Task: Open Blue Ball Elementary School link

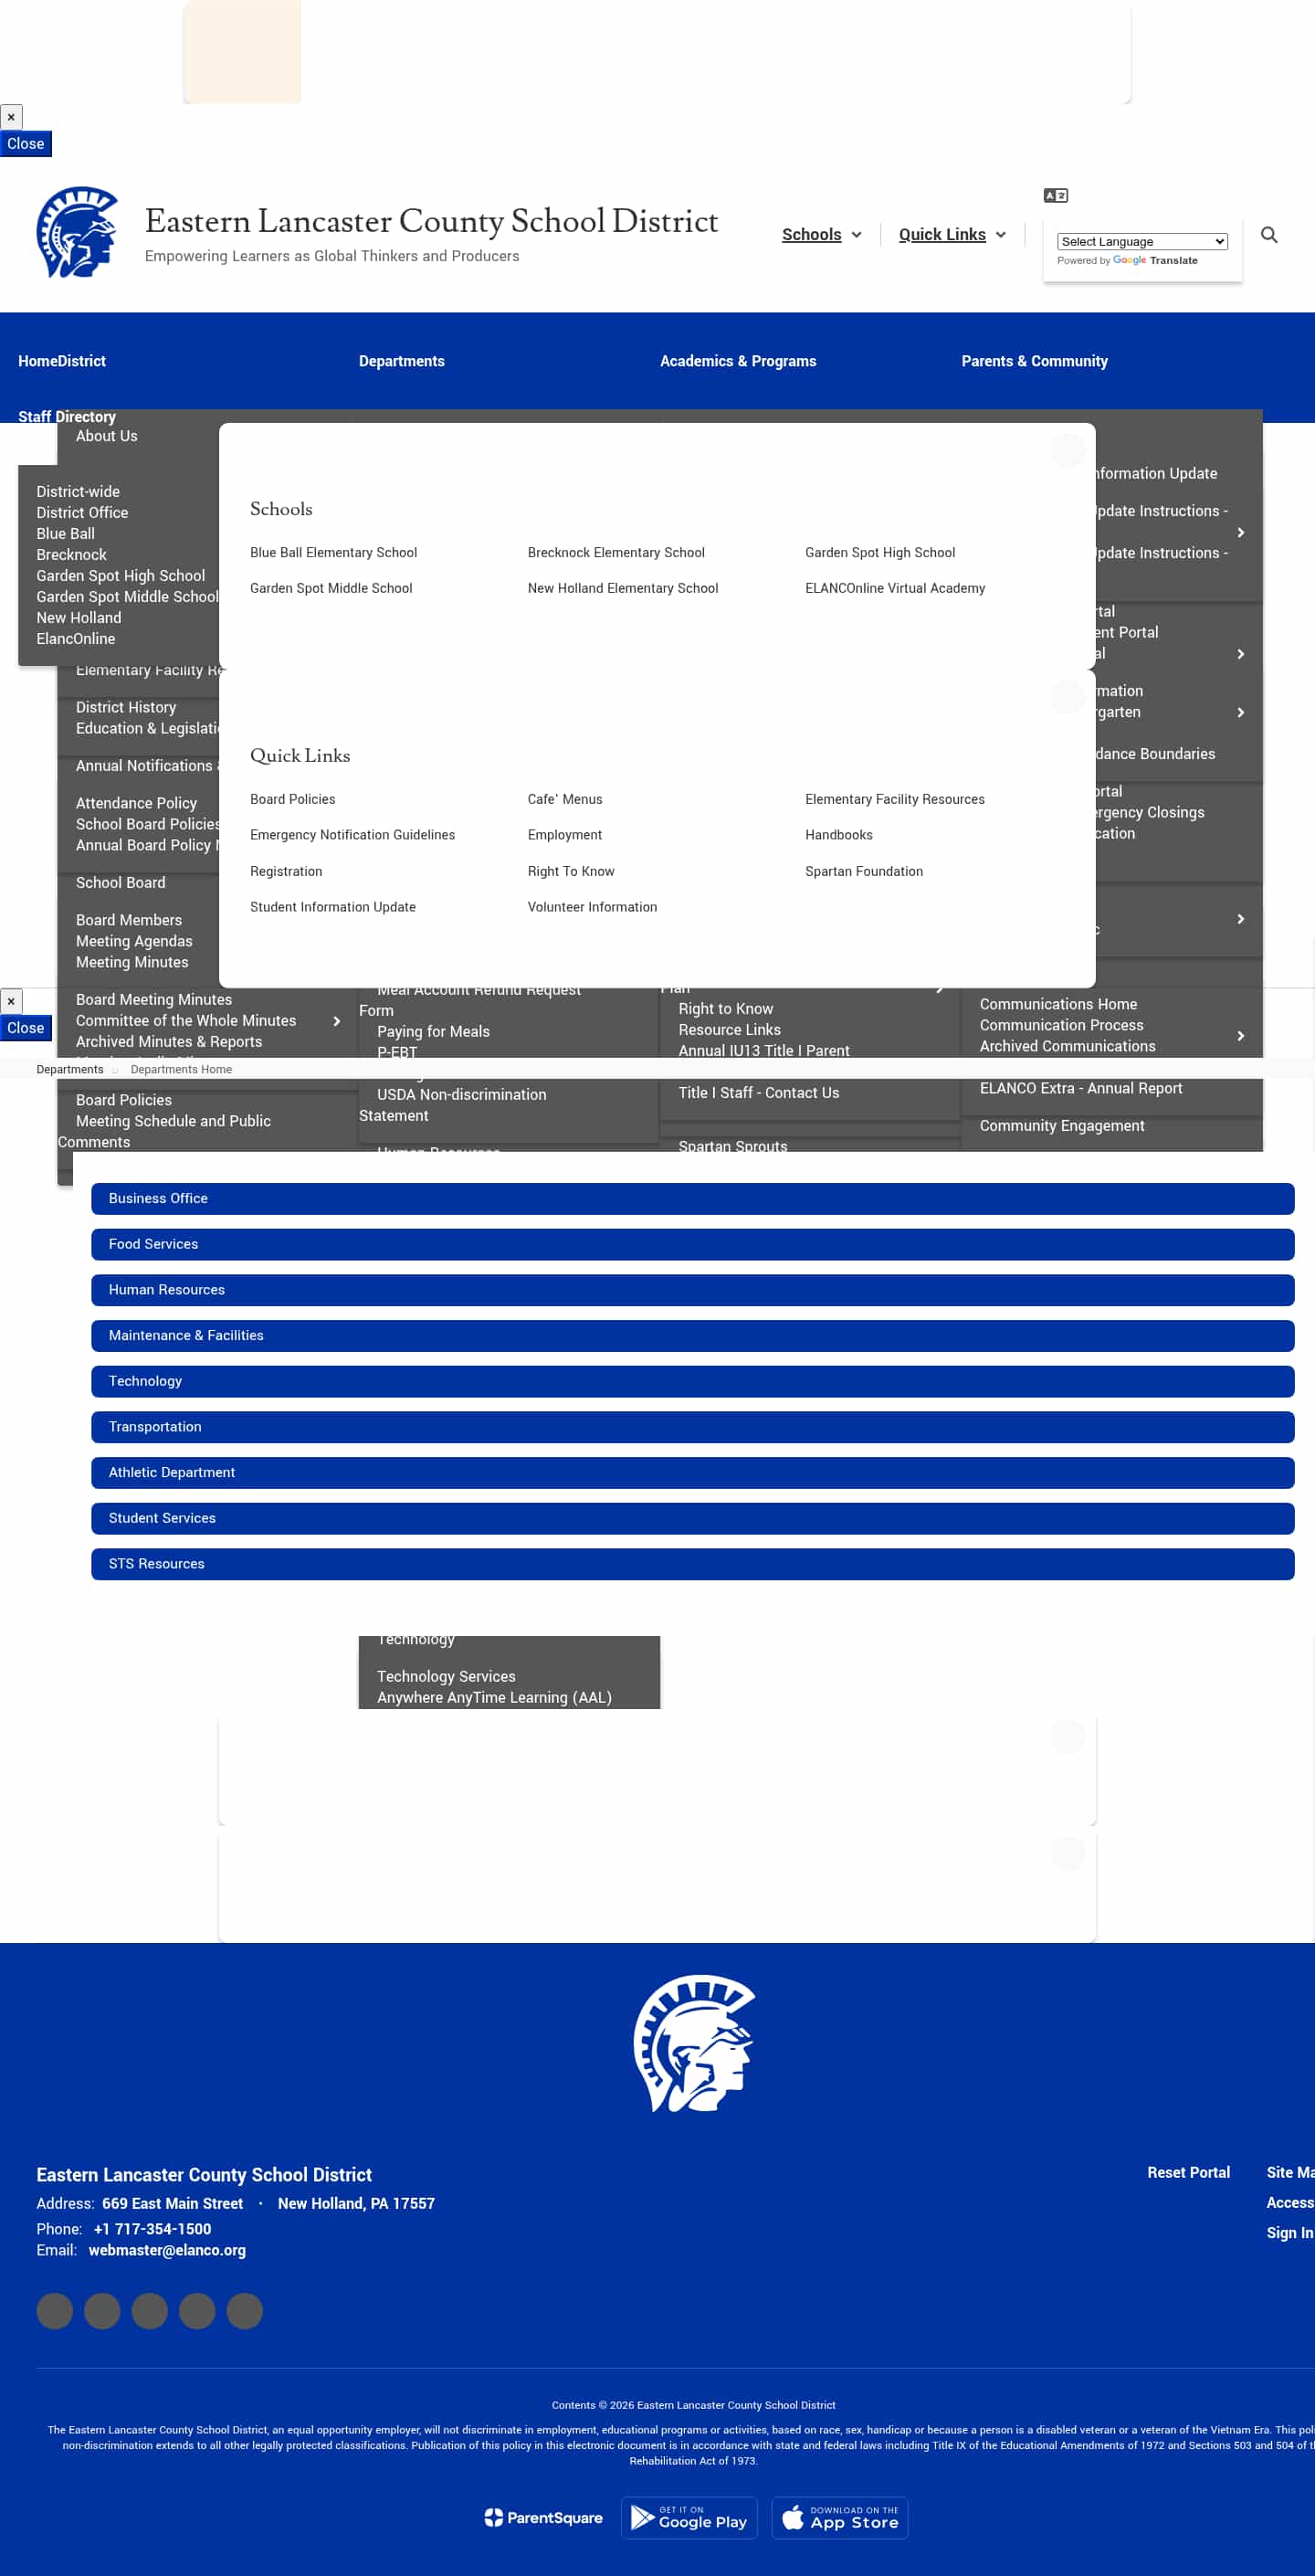Action: [333, 553]
